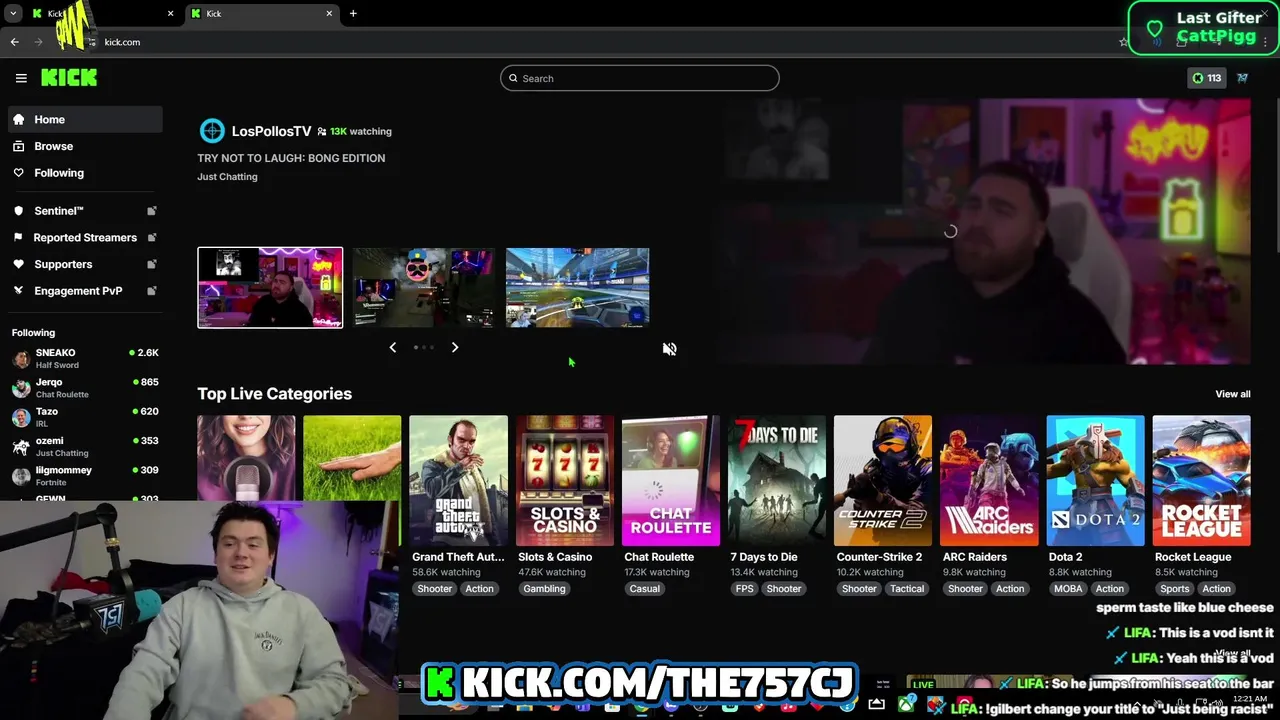Click the Casual tag under Chat Roulette
Image resolution: width=1280 pixels, height=720 pixels.
pos(644,589)
